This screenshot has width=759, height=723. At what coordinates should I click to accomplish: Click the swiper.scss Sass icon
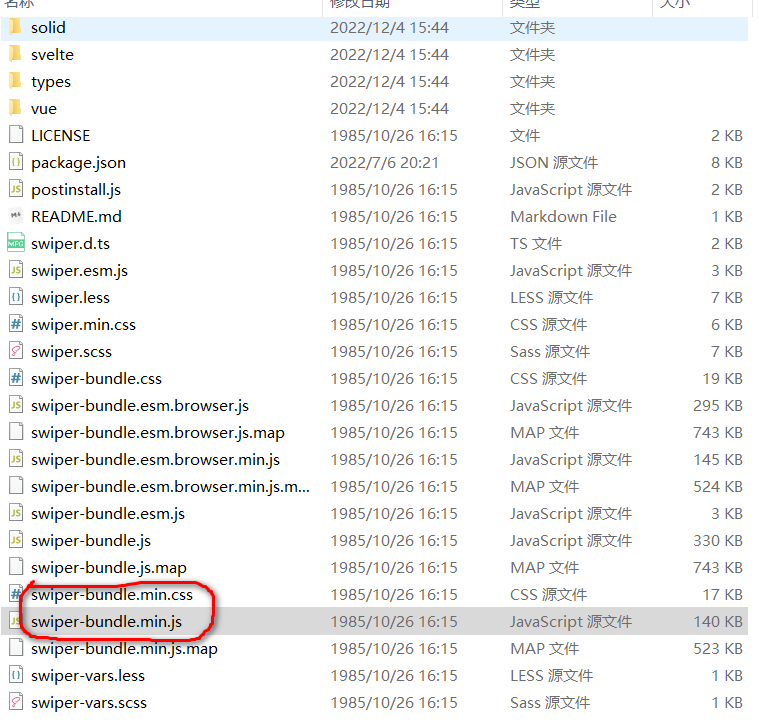16,350
